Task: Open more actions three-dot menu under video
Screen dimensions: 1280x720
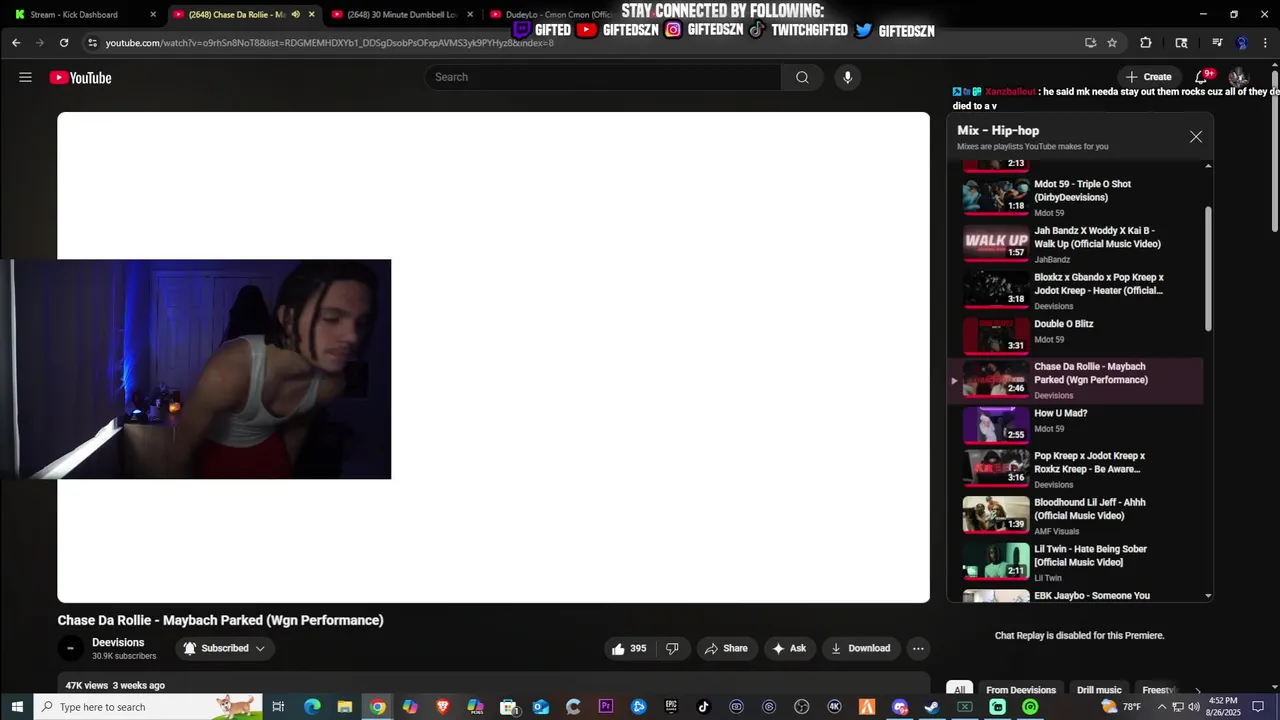Action: click(x=918, y=648)
